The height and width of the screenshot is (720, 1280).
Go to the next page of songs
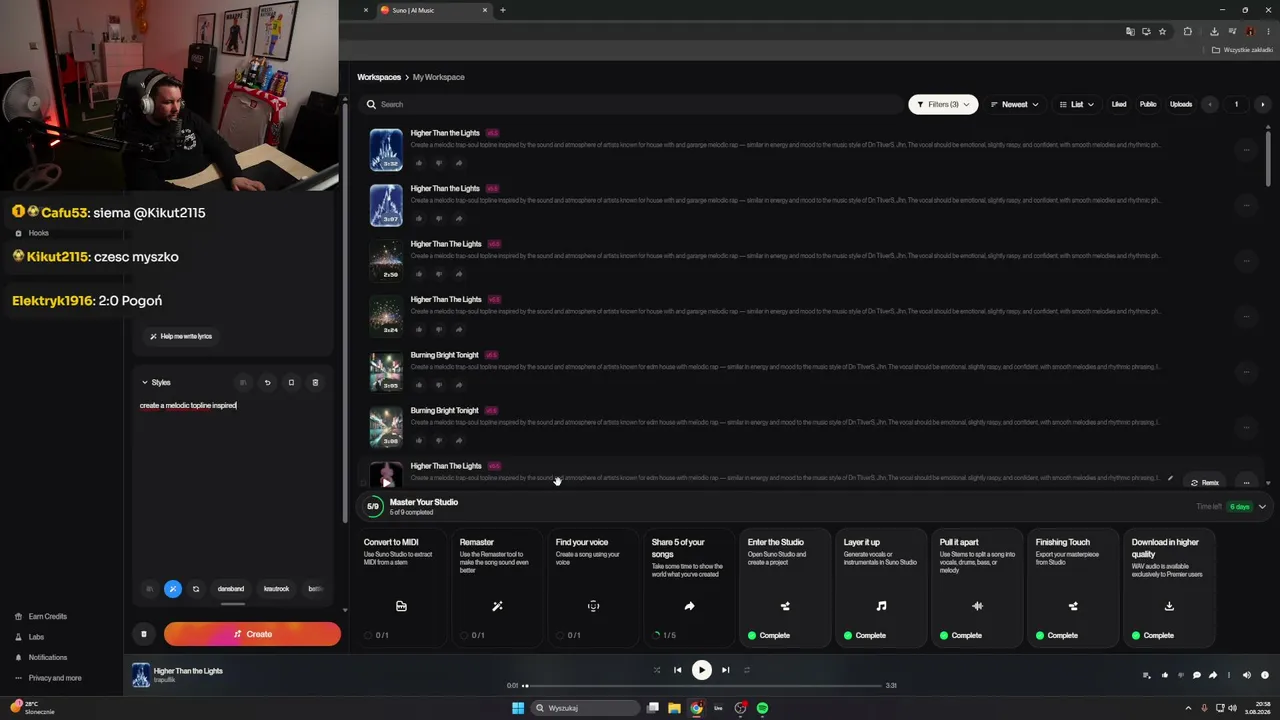[x=1262, y=104]
